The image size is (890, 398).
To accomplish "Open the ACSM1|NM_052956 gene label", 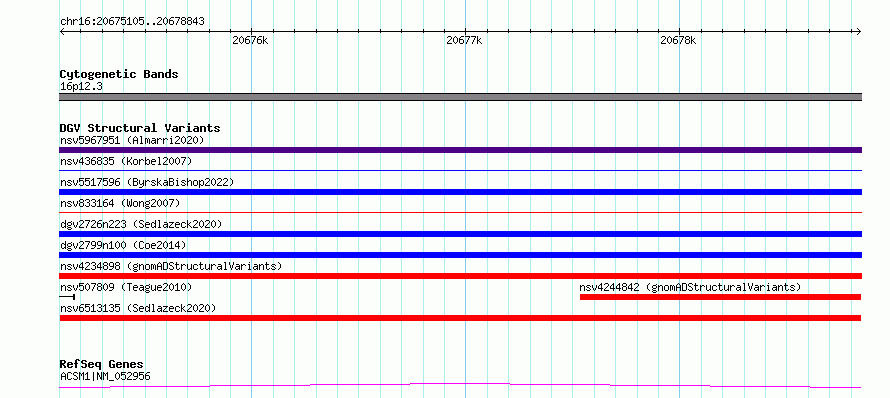I will point(105,376).
